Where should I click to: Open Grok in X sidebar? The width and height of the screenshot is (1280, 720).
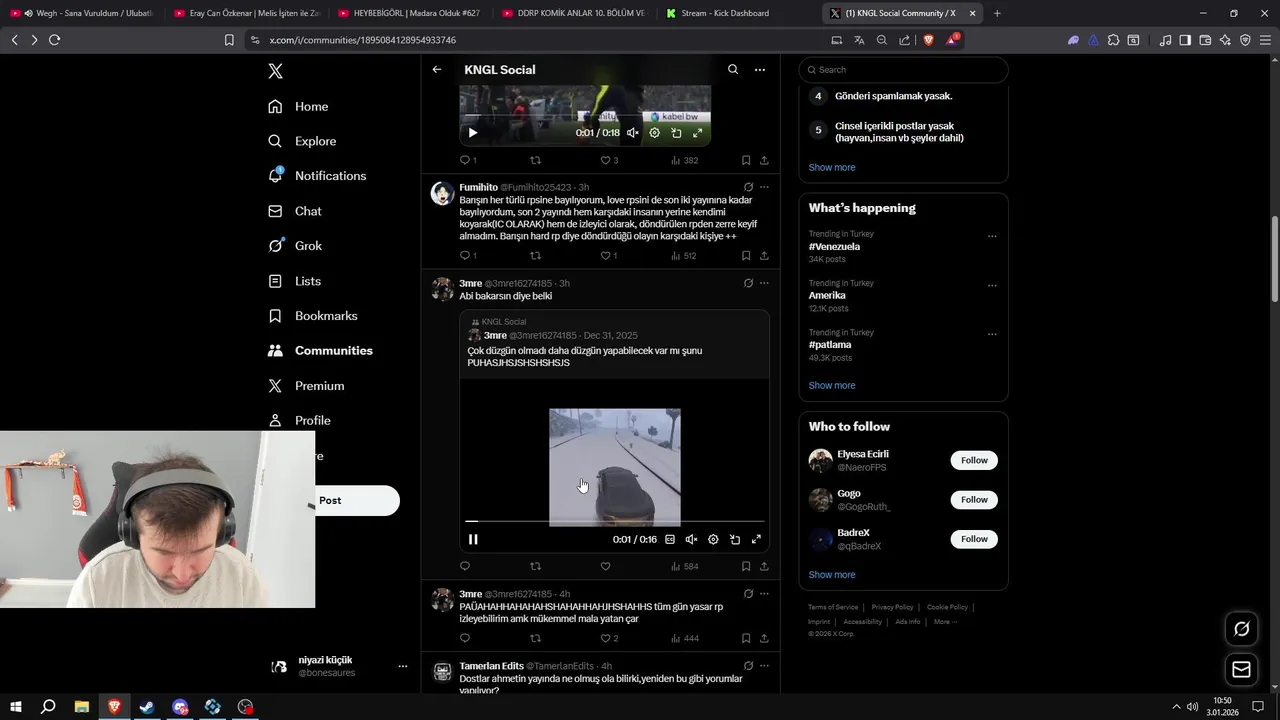coord(295,246)
